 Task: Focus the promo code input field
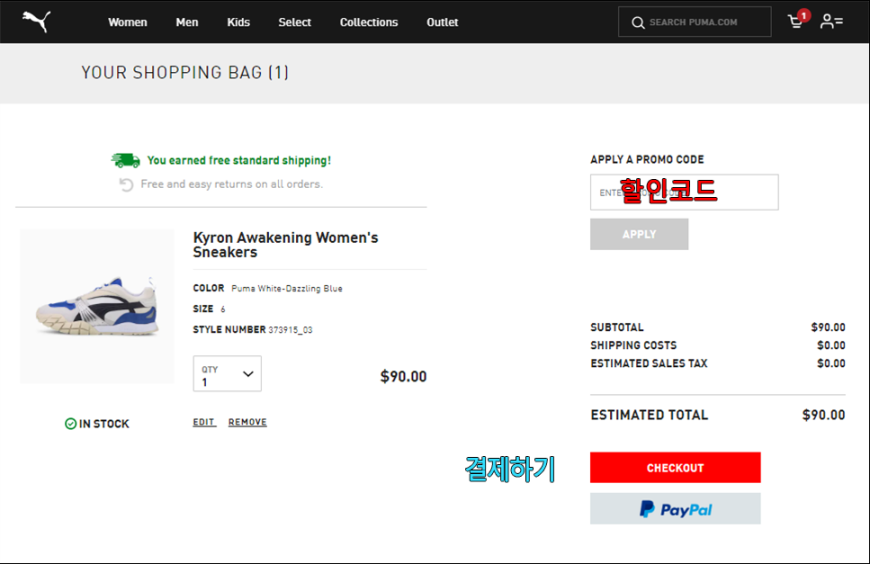(684, 192)
